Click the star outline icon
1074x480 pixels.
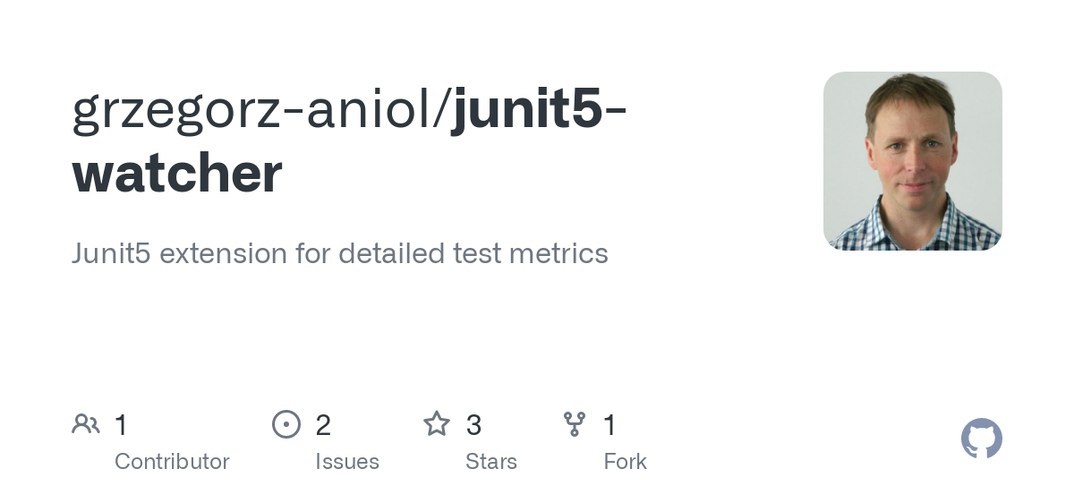[x=437, y=425]
